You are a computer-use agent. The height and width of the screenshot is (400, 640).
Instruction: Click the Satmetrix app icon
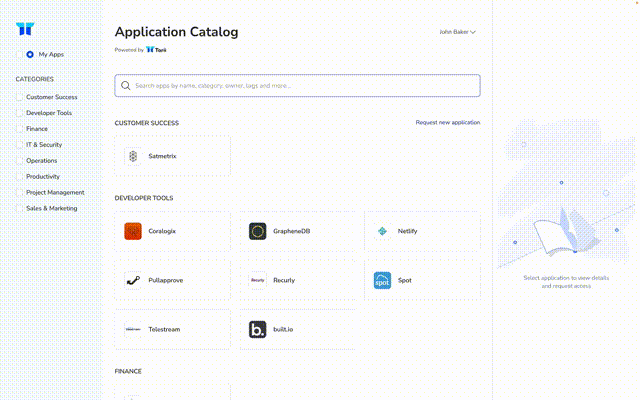pos(133,156)
